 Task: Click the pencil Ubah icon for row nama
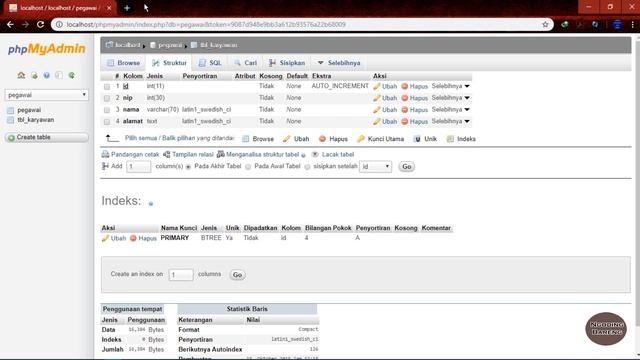coord(377,110)
